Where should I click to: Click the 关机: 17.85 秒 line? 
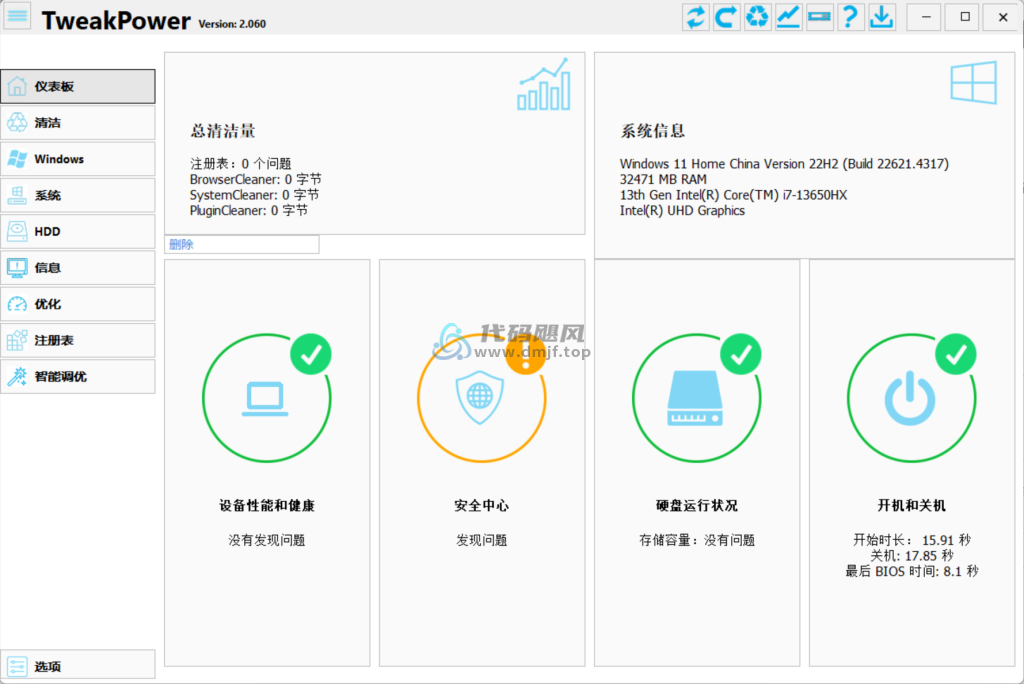tap(912, 556)
